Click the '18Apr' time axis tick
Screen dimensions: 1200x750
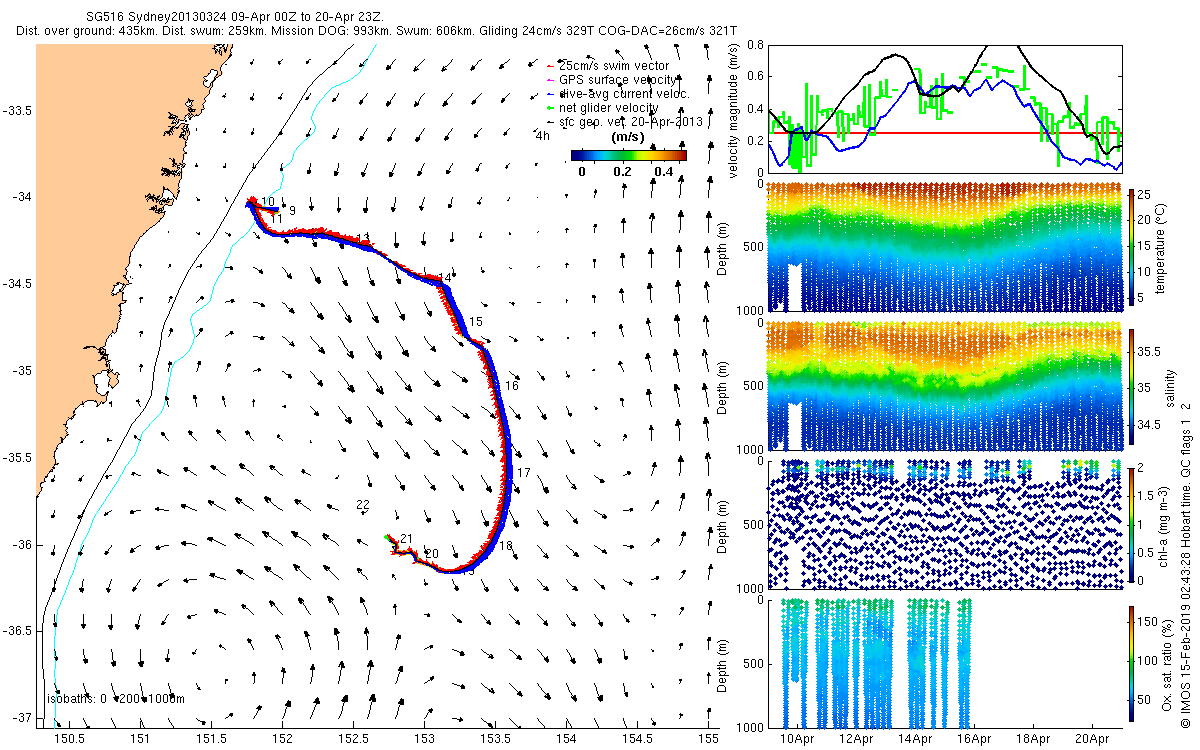pyautogui.click(x=1033, y=739)
